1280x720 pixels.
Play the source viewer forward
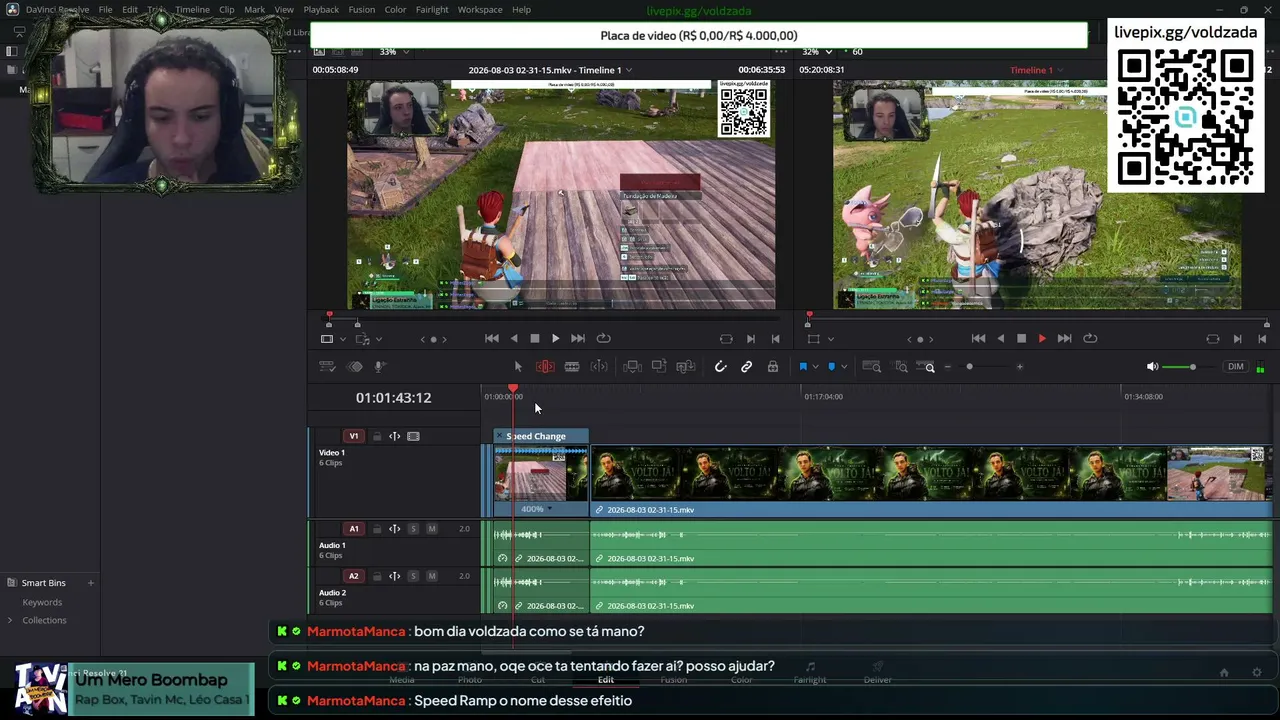point(556,339)
